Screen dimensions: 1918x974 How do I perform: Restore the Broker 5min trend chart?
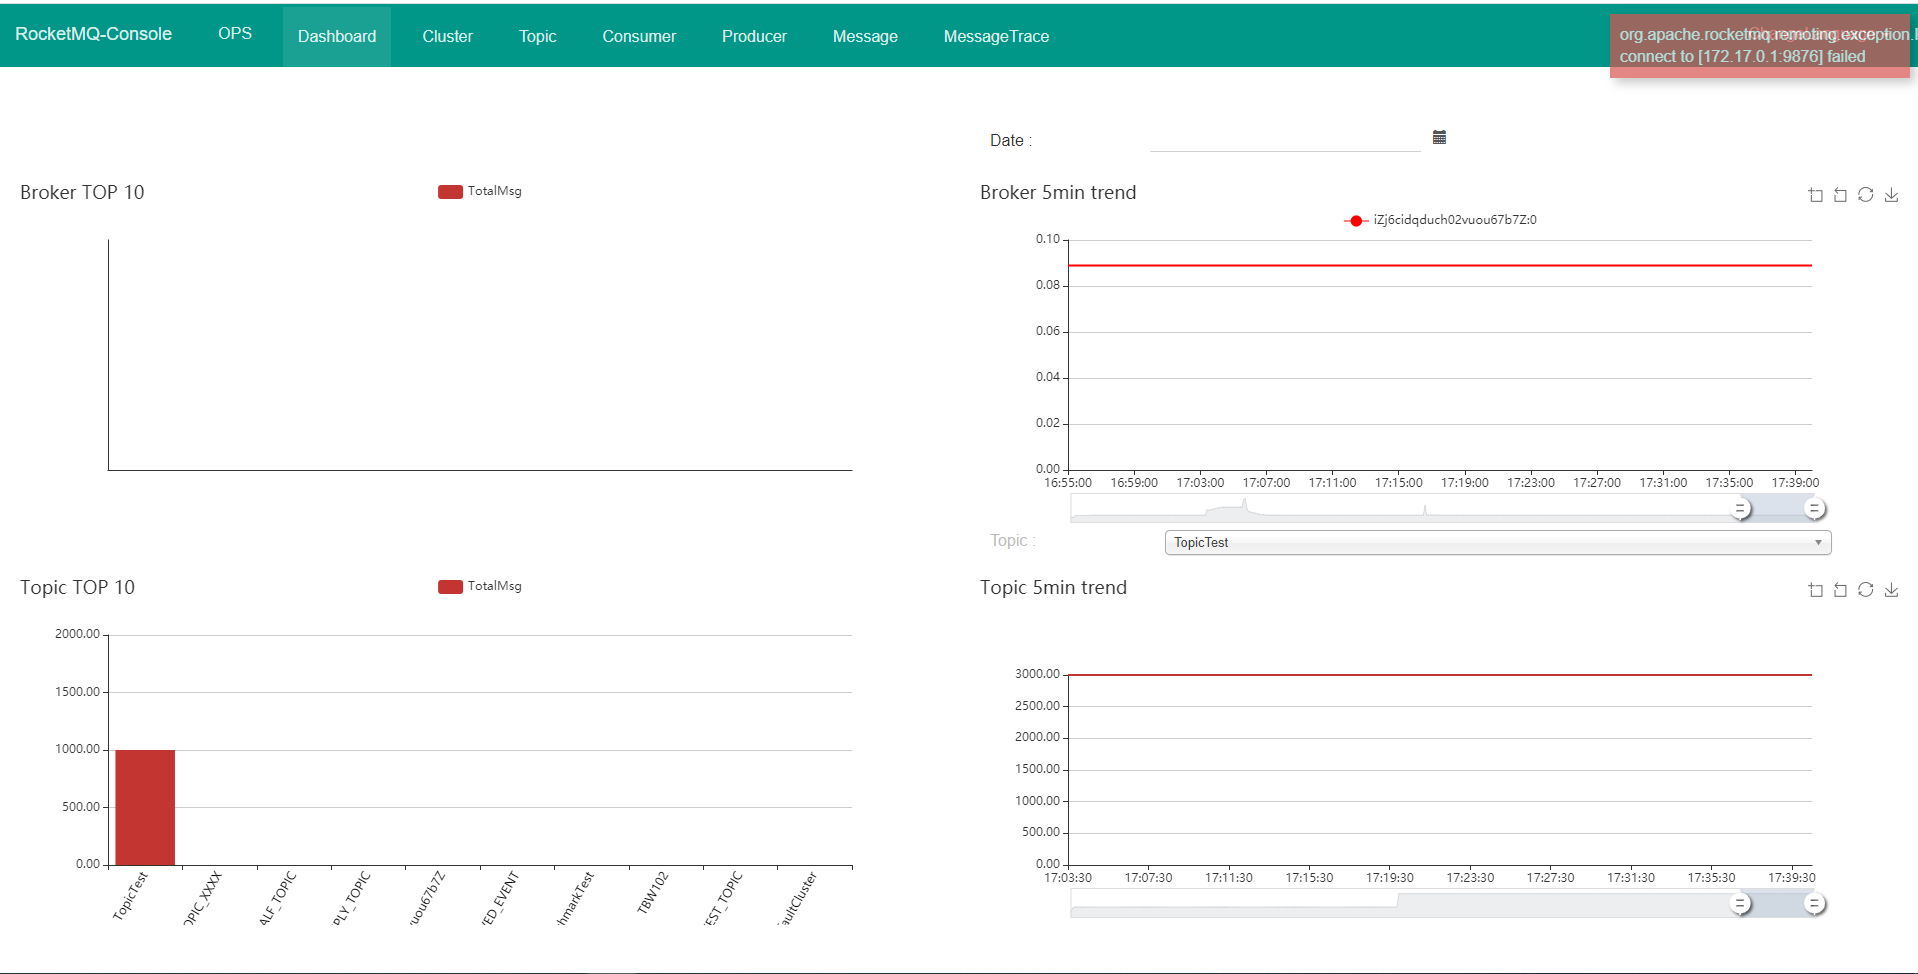[1866, 195]
